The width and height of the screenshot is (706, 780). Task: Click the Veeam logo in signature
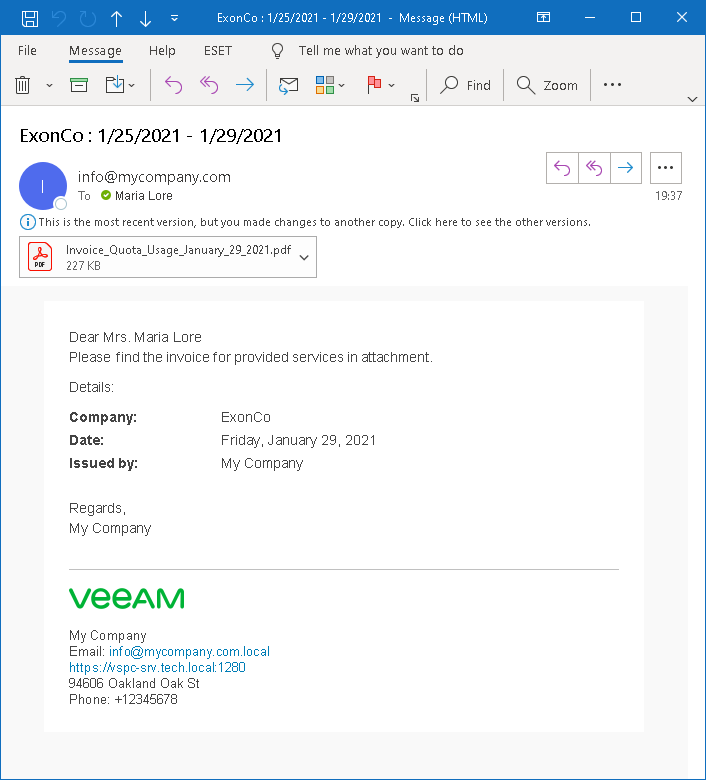pyautogui.click(x=126, y=598)
